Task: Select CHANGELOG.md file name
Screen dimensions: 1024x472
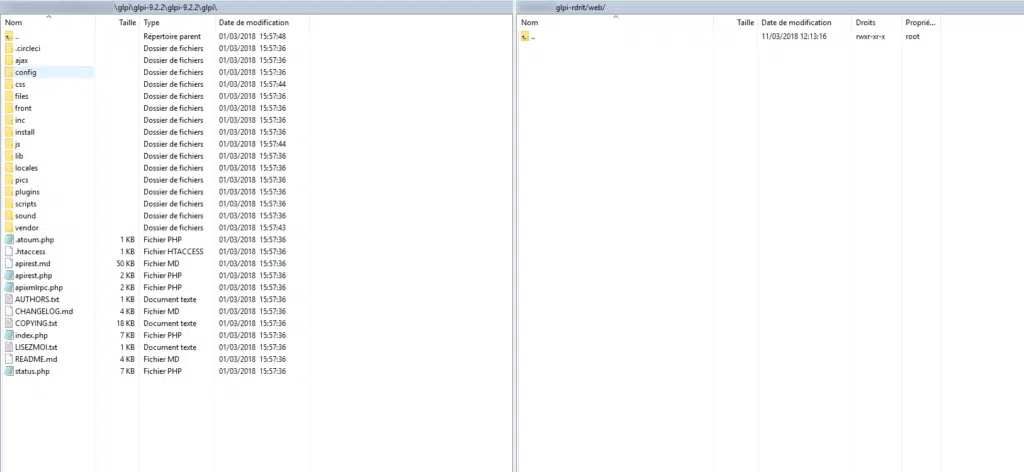Action: [44, 311]
